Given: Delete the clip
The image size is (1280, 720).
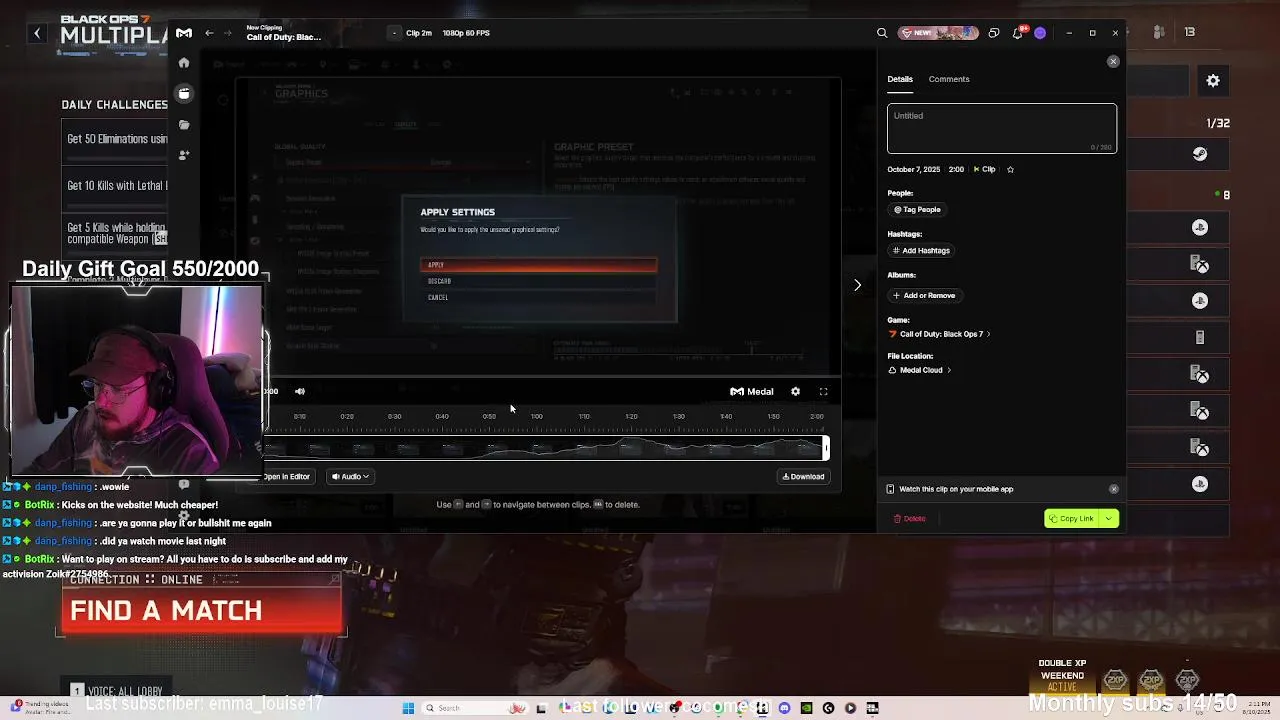Looking at the screenshot, I should coord(910,519).
